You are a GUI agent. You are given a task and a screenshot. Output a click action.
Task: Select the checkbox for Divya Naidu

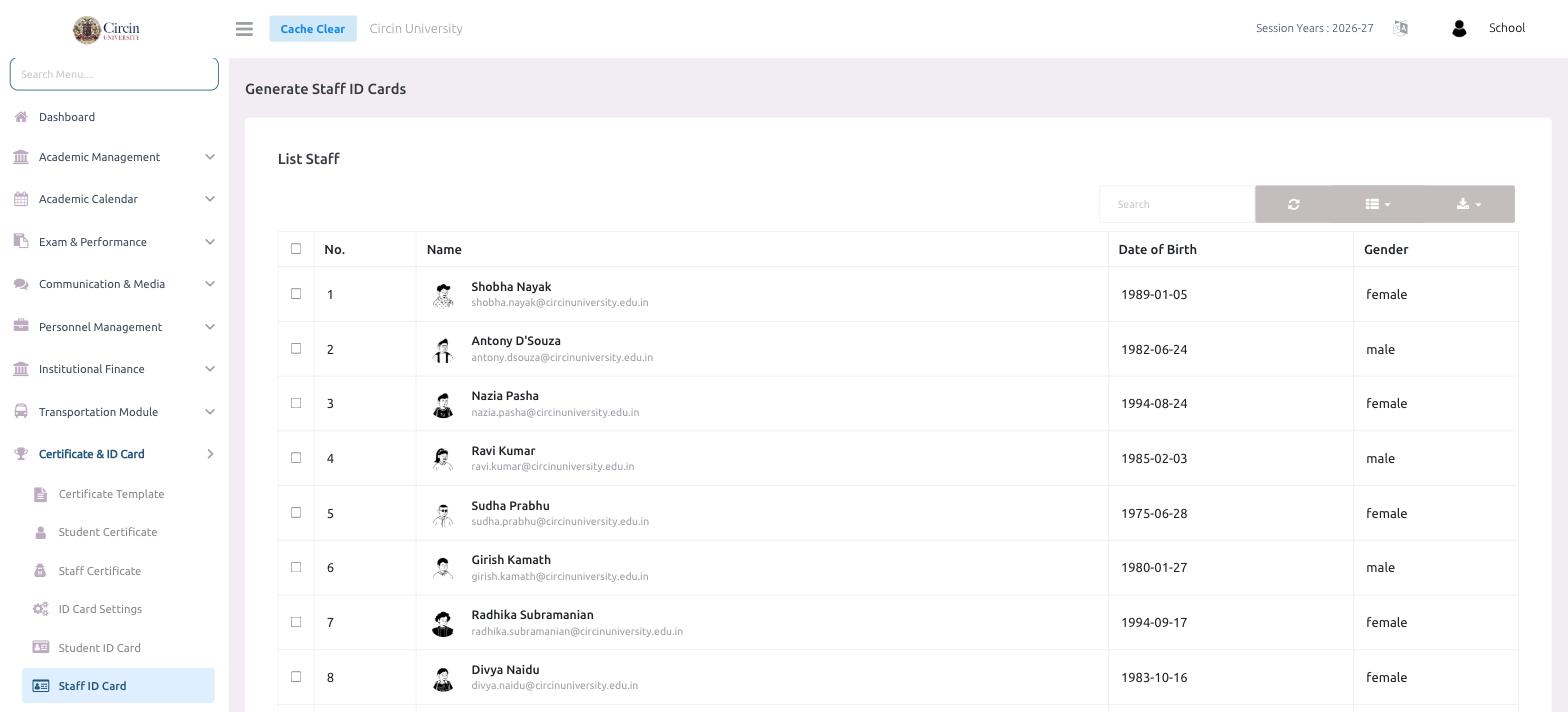(296, 677)
